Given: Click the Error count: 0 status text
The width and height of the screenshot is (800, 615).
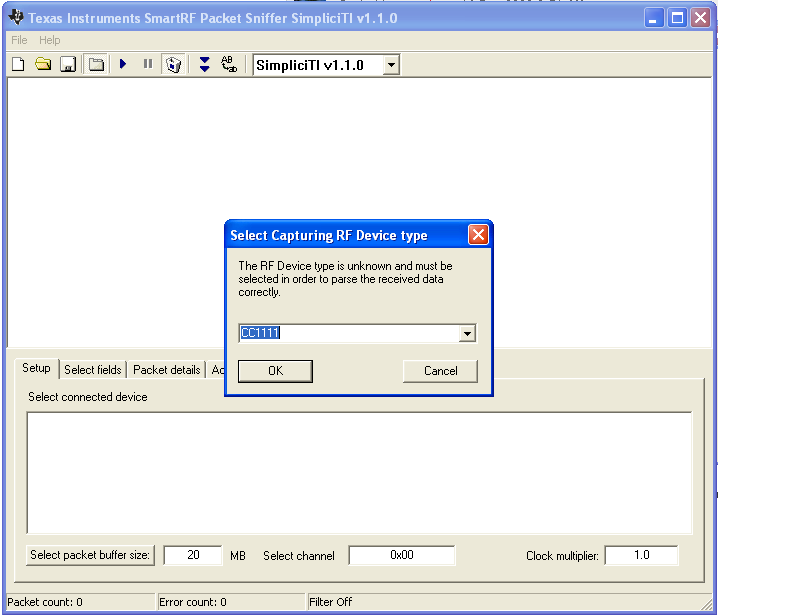Looking at the screenshot, I should point(192,602).
